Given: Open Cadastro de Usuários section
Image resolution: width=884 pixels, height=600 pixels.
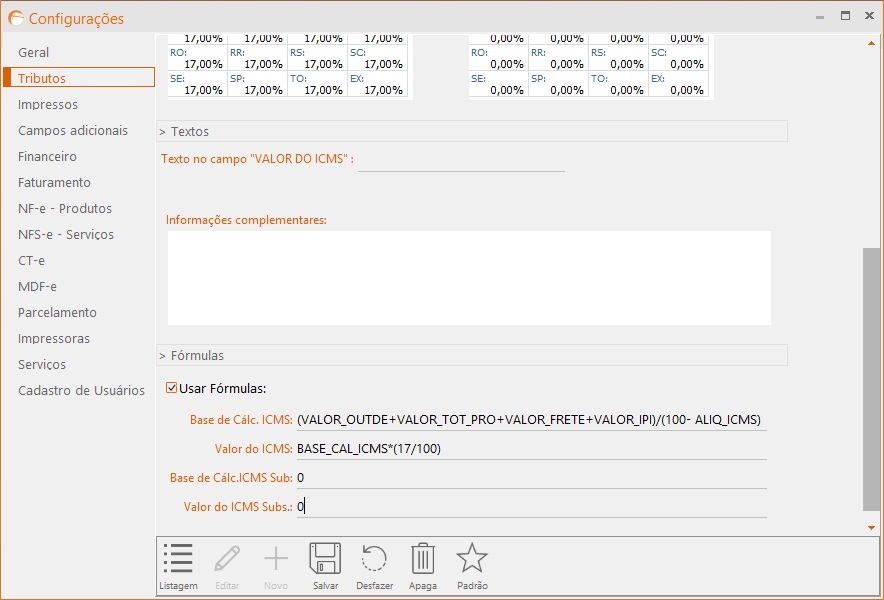Looking at the screenshot, I should 81,390.
